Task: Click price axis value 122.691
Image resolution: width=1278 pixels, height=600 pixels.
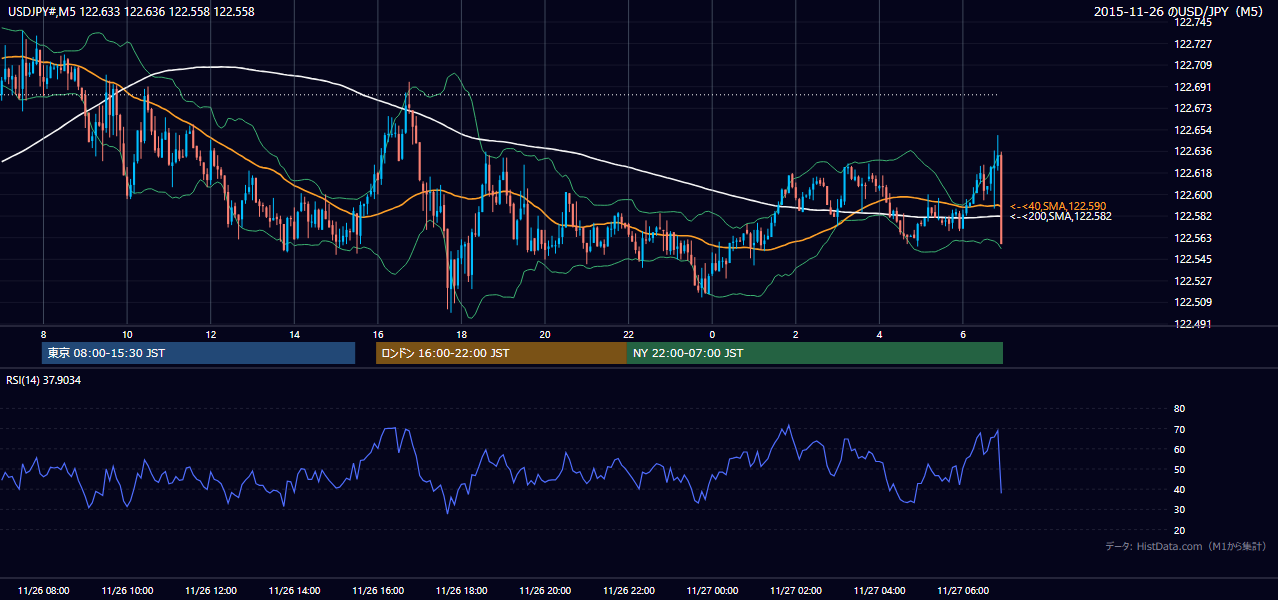Action: (x=1192, y=87)
